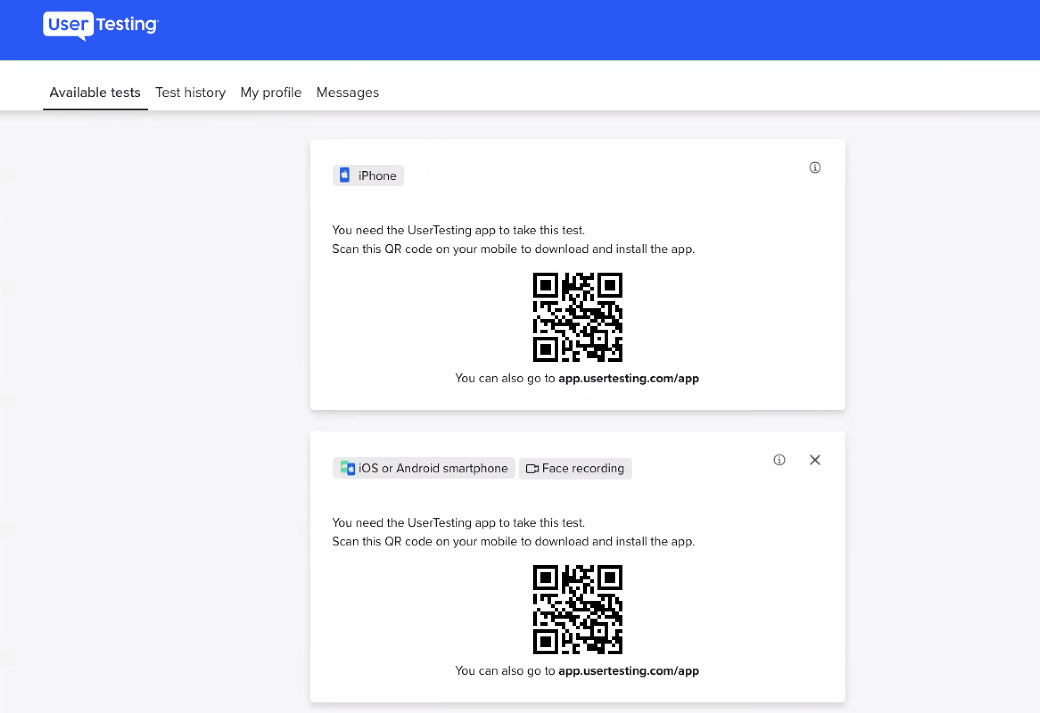Screen dimensions: 1040x713
Task: Click the UserTesting logo in the header
Action: [101, 25]
